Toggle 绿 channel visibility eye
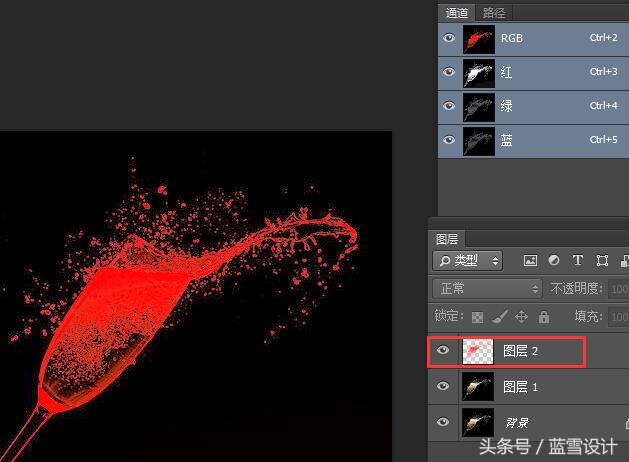The width and height of the screenshot is (629, 462). (449, 106)
